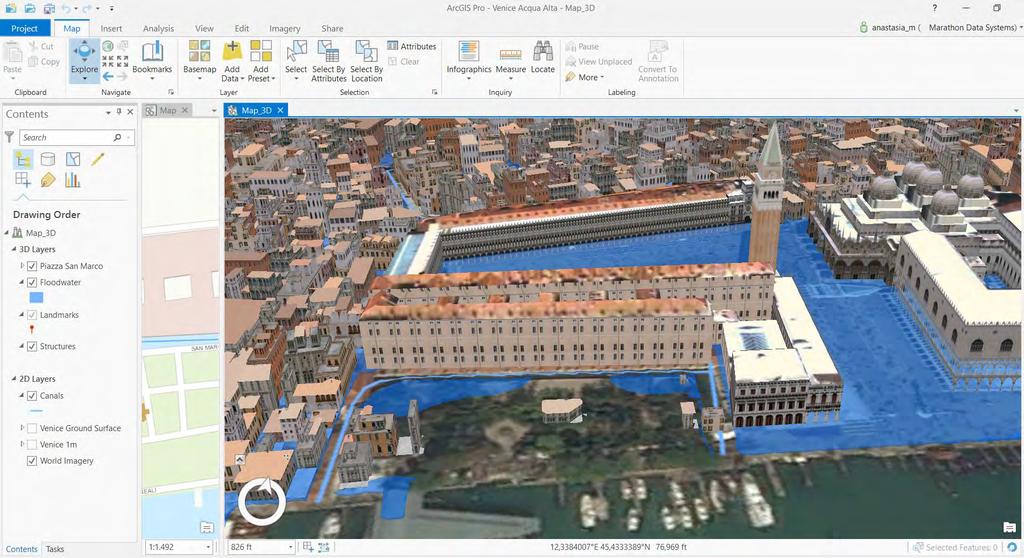The height and width of the screenshot is (558, 1024).
Task: Switch to the View ribbon tab
Action: tap(204, 28)
